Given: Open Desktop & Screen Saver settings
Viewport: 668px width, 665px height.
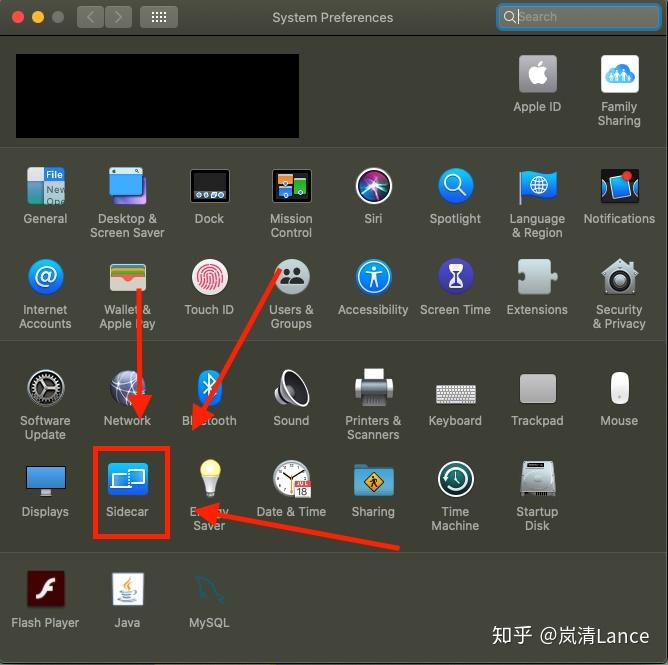Looking at the screenshot, I should (x=127, y=186).
